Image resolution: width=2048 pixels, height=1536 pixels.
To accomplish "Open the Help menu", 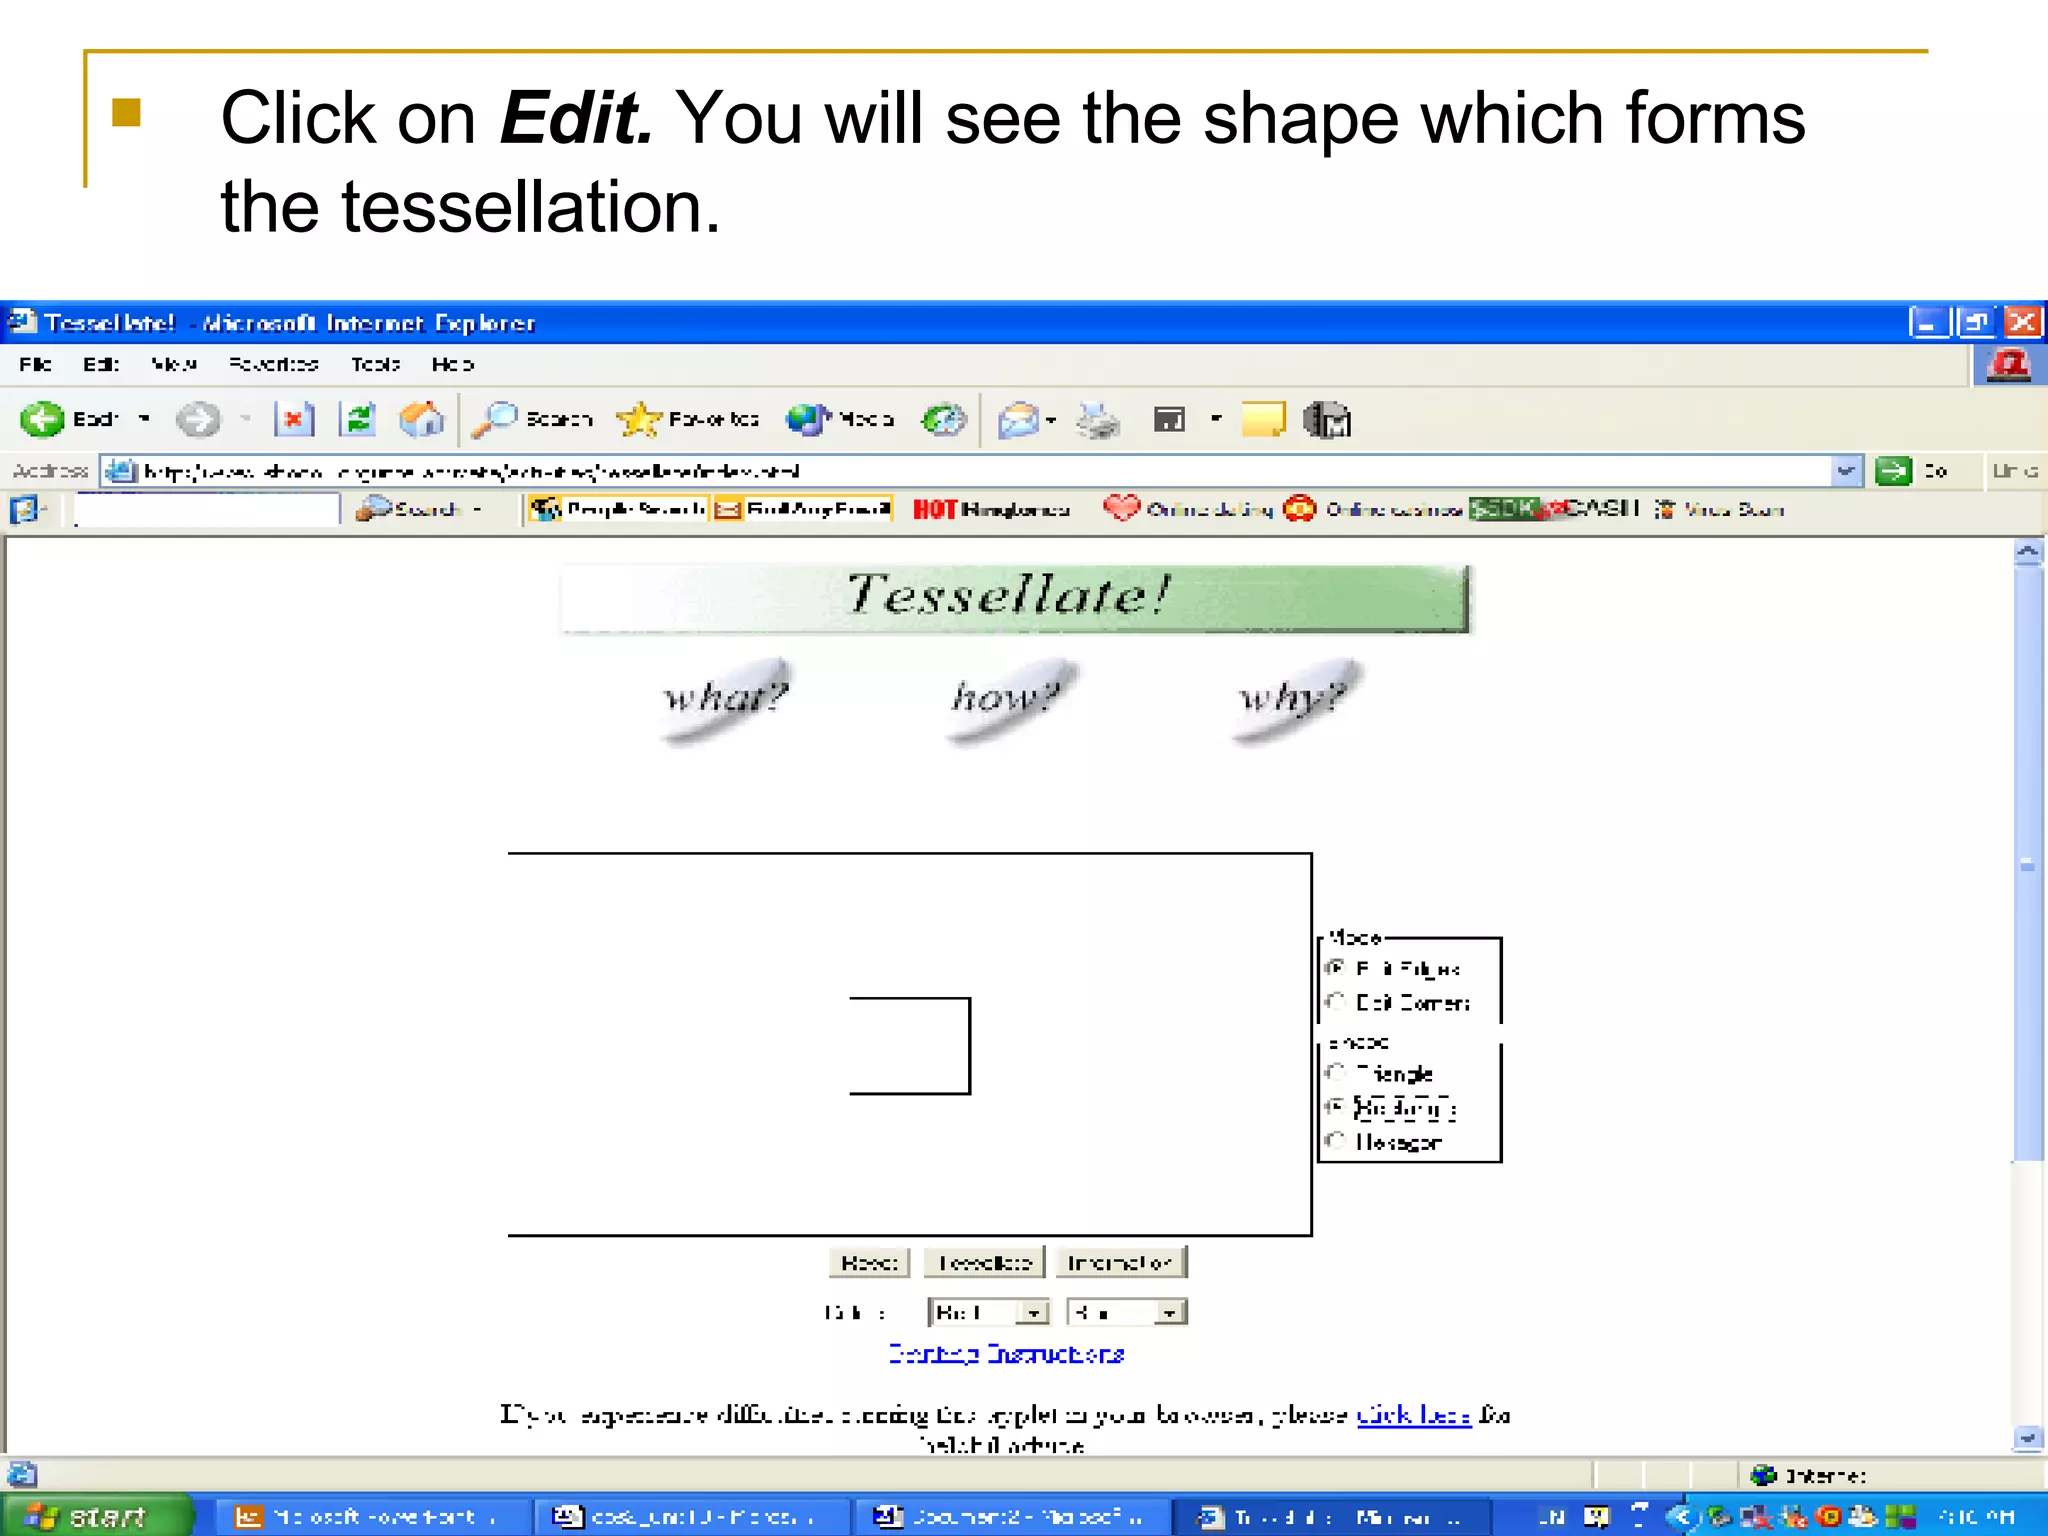I will [453, 365].
